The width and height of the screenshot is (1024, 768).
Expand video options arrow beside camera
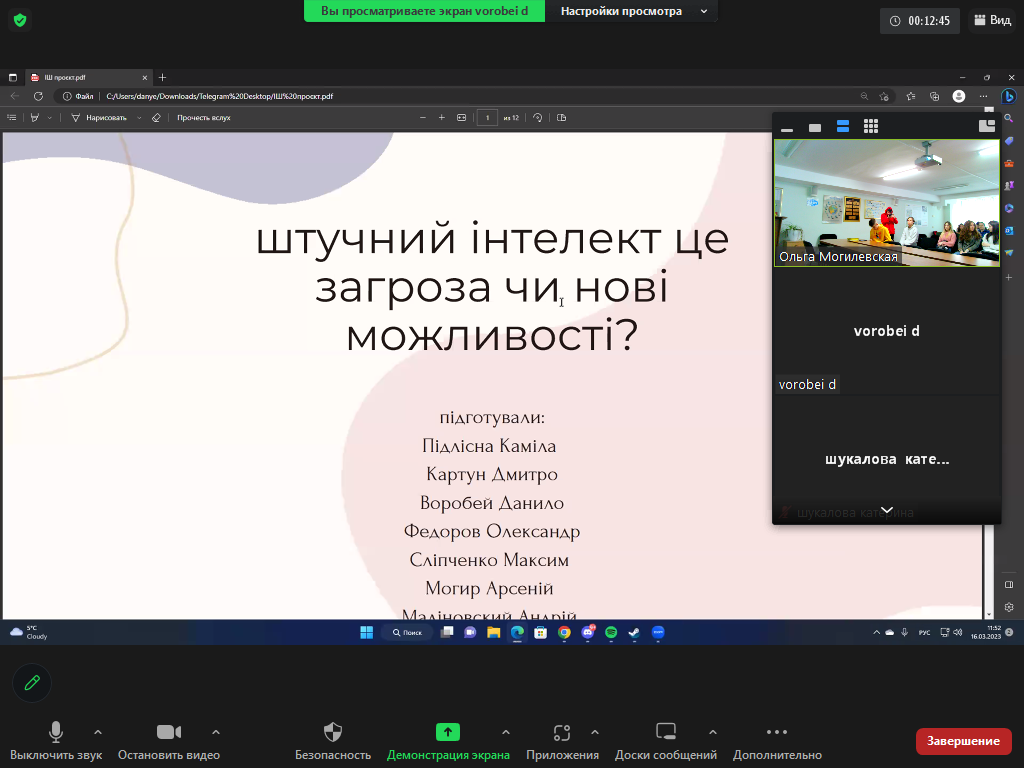[216, 732]
